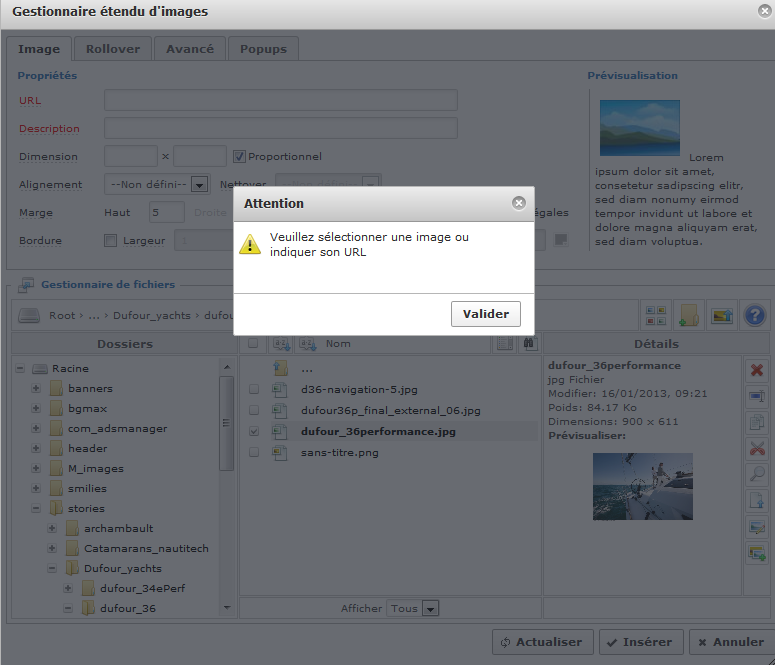Screen dimensions: 775x665
Task: Click the scissors cut icon
Action: pyautogui.click(x=757, y=448)
